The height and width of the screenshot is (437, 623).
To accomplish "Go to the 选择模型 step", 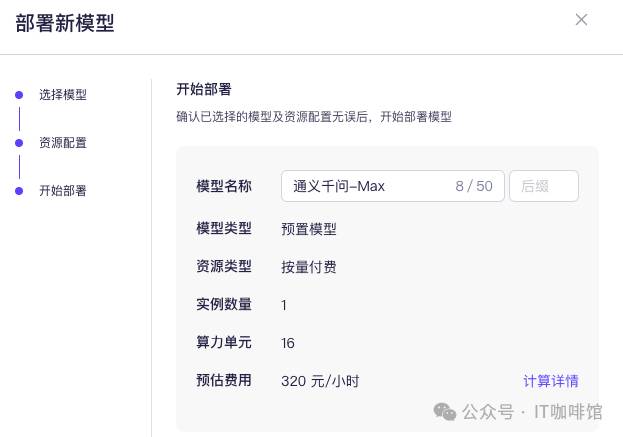I will click(63, 95).
